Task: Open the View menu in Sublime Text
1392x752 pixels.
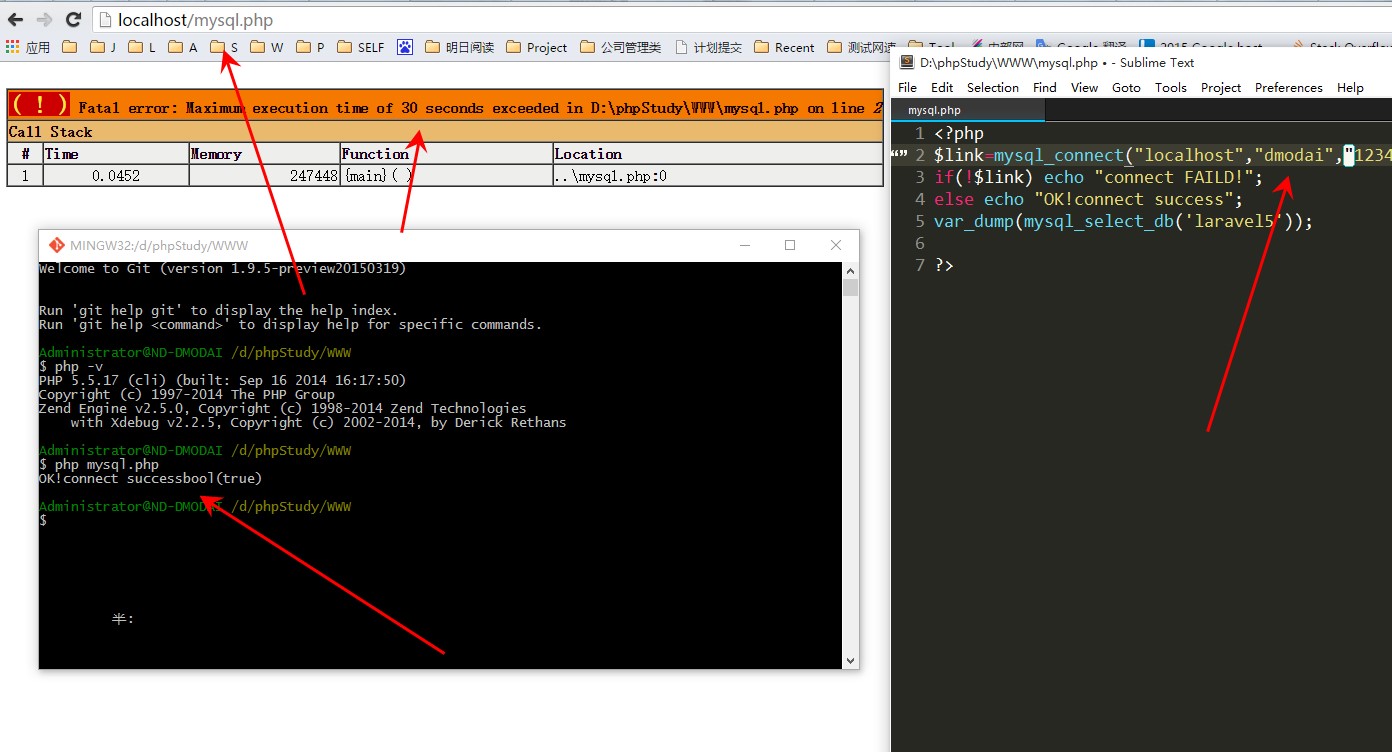Action: 1084,87
